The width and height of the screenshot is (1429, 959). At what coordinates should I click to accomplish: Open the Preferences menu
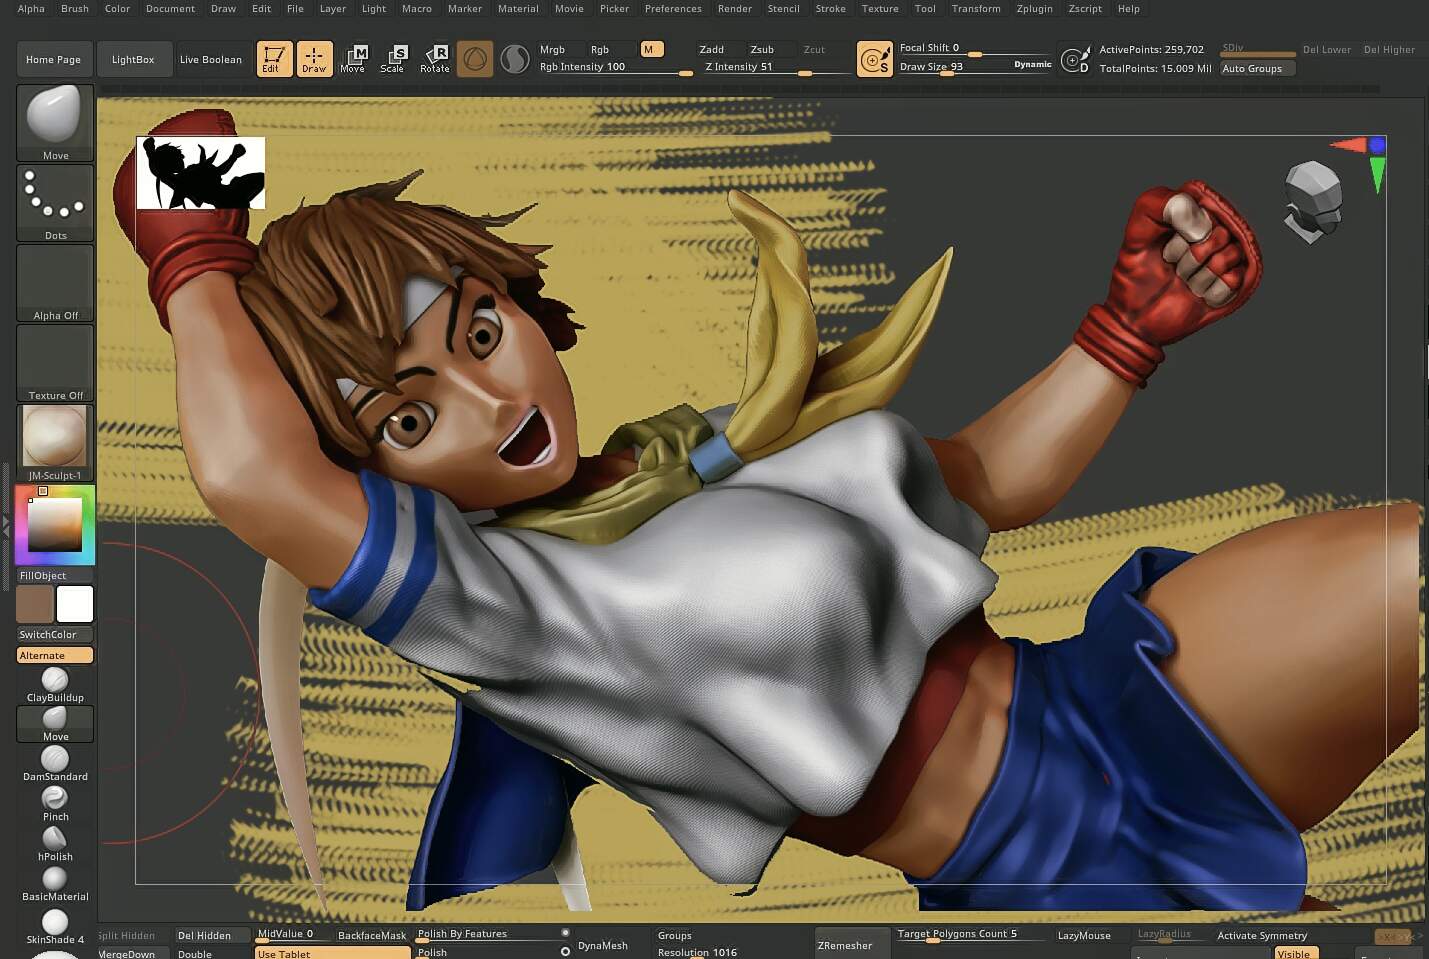tap(673, 9)
